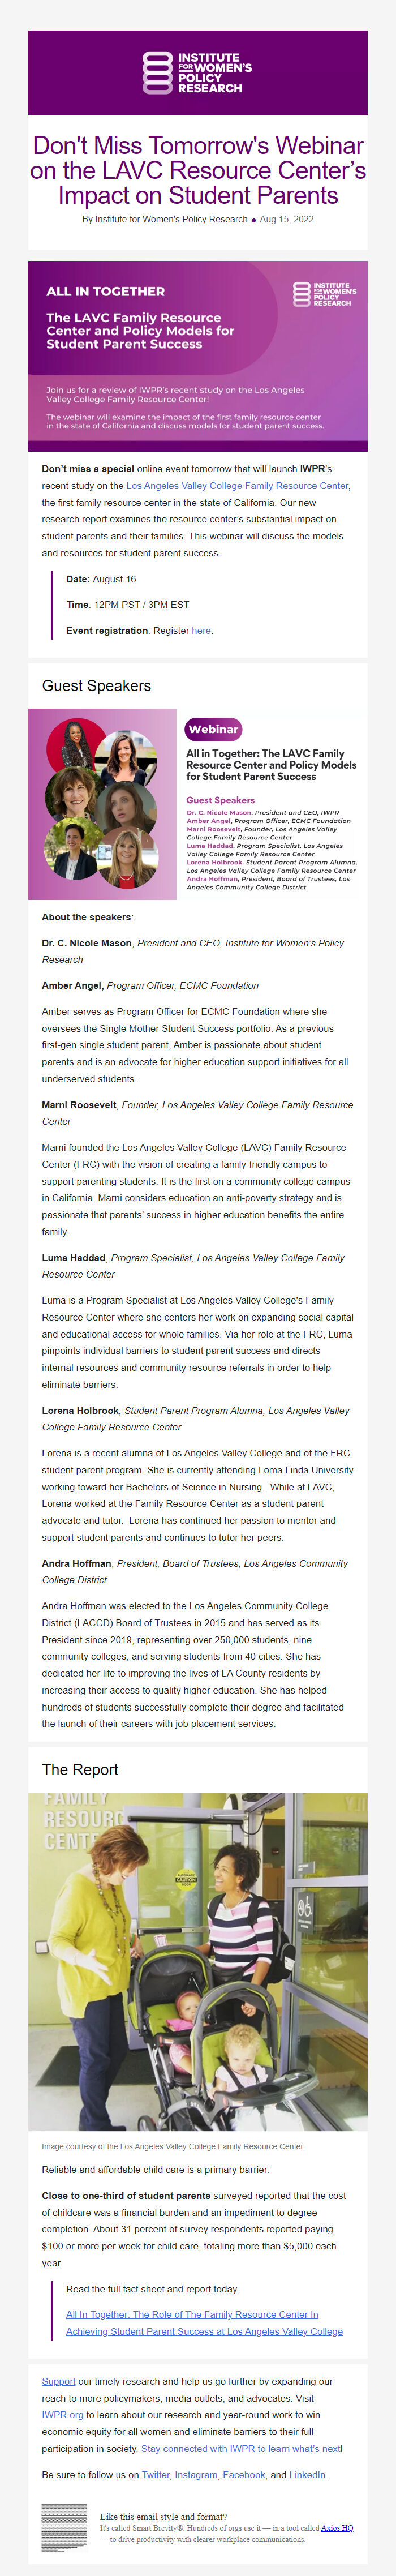Click the stroller photo in The Report
This screenshot has width=396, height=2576.
point(197,1961)
